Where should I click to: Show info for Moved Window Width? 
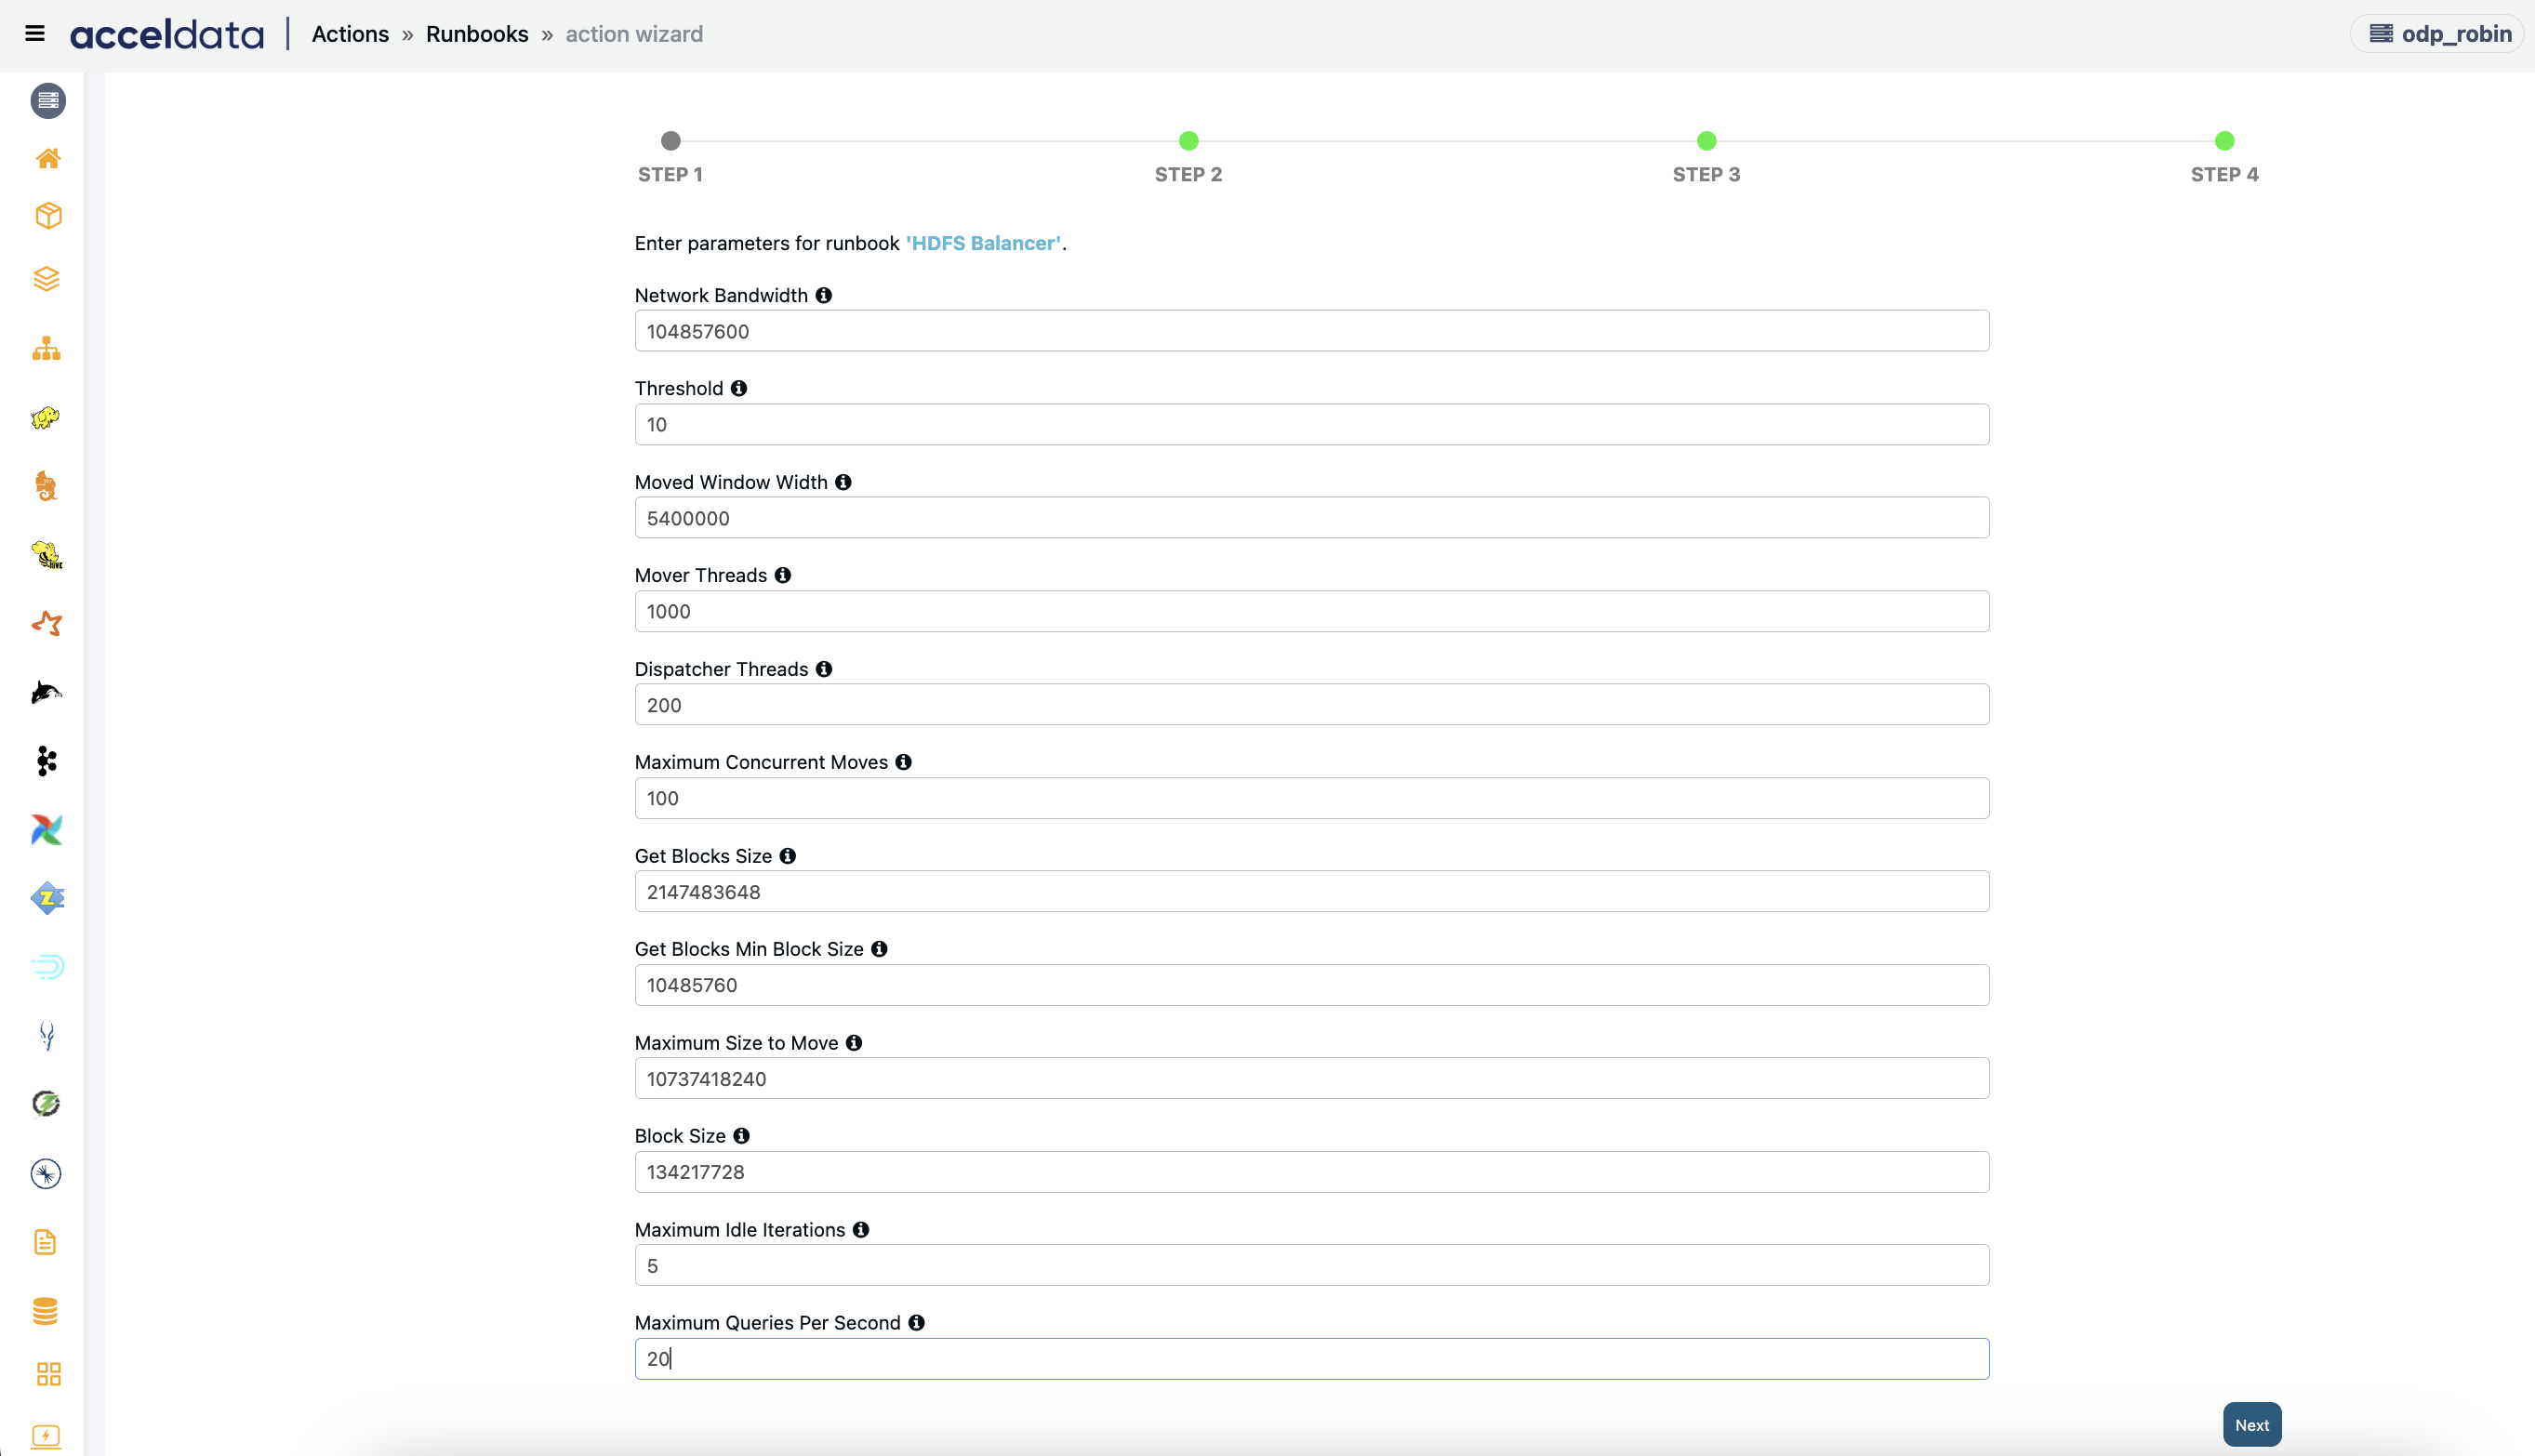click(844, 482)
